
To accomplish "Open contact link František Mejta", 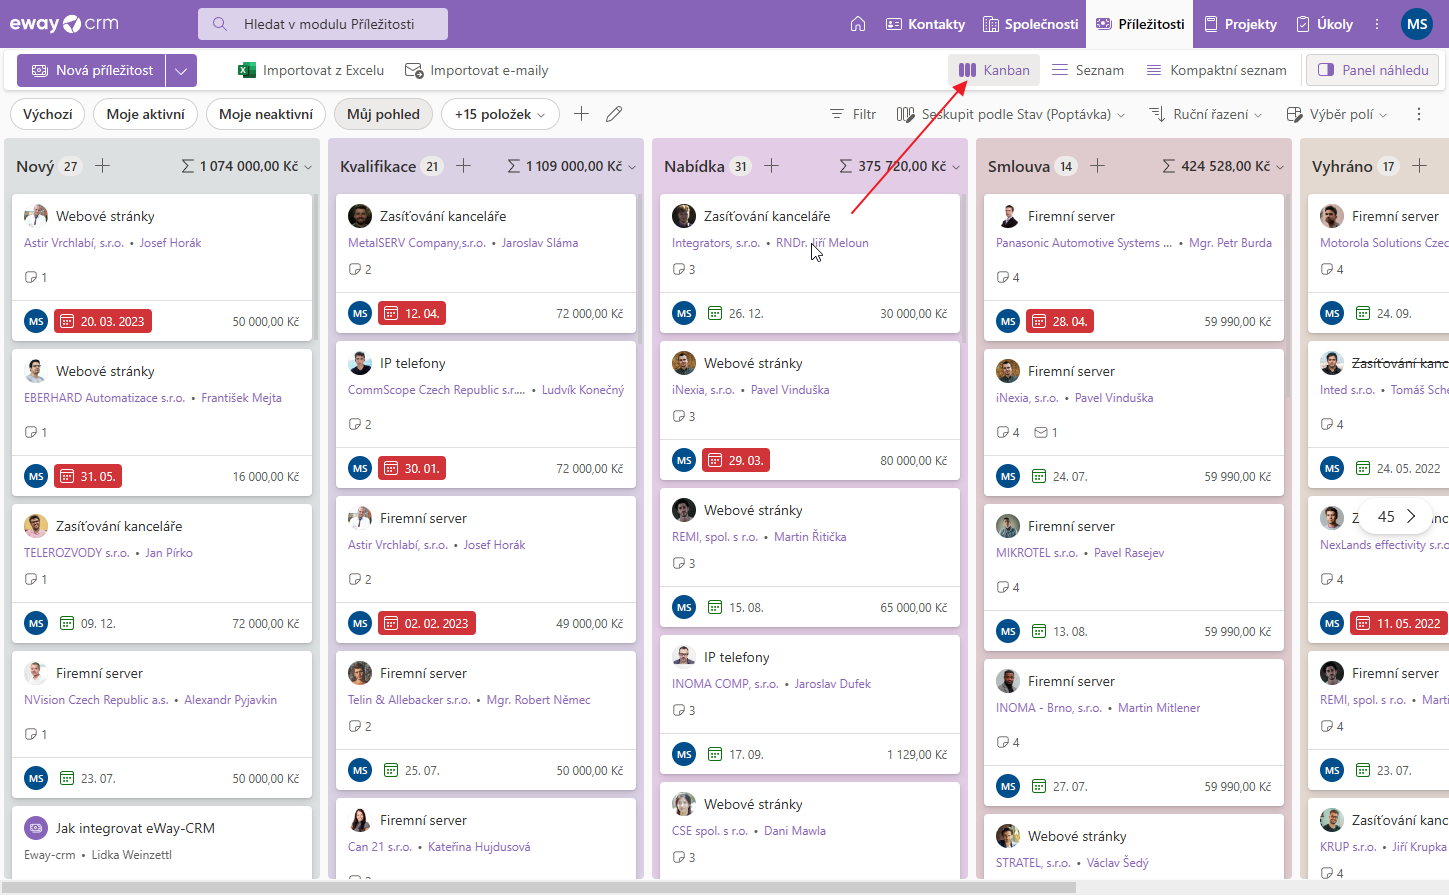I will (241, 398).
